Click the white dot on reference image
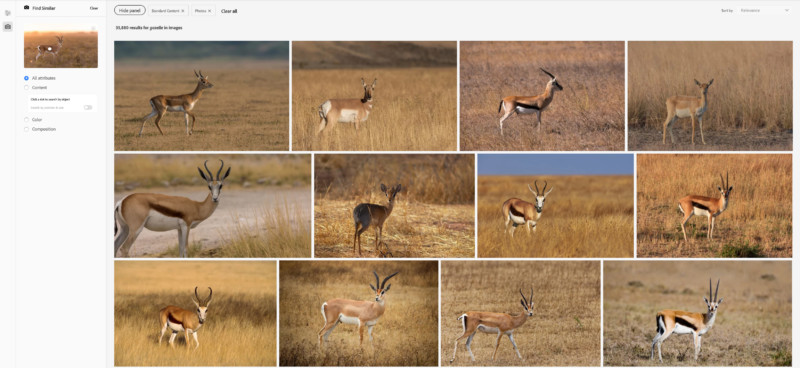Screen dimensions: 800x368 click(50, 49)
